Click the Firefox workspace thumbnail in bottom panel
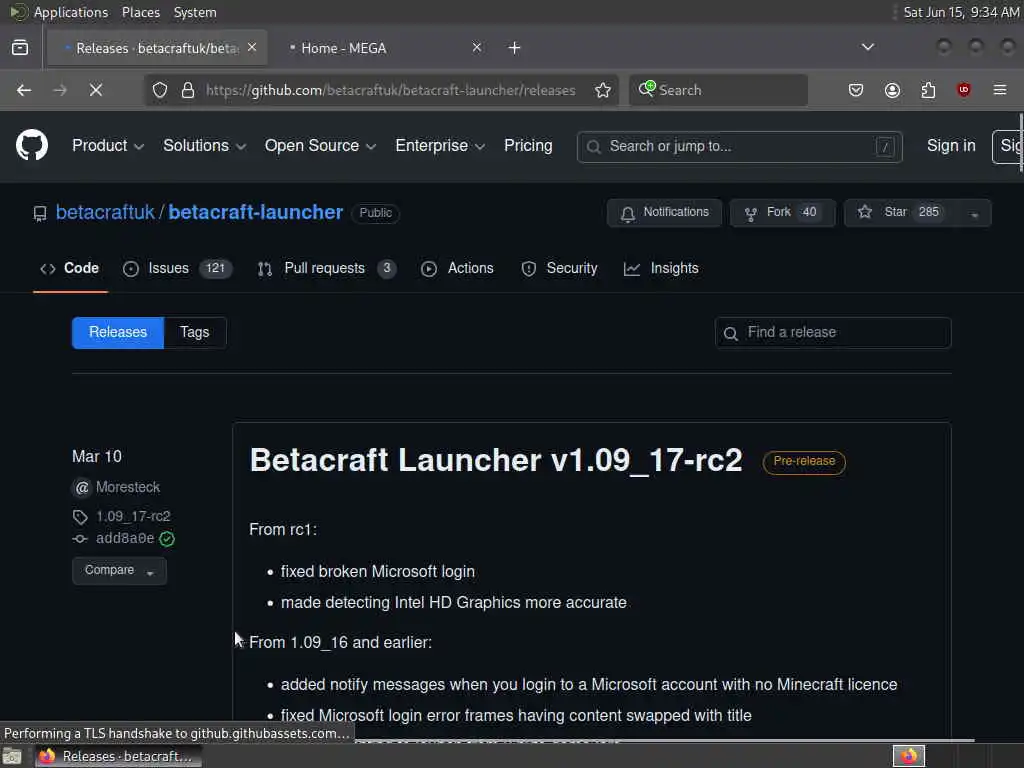 [908, 756]
